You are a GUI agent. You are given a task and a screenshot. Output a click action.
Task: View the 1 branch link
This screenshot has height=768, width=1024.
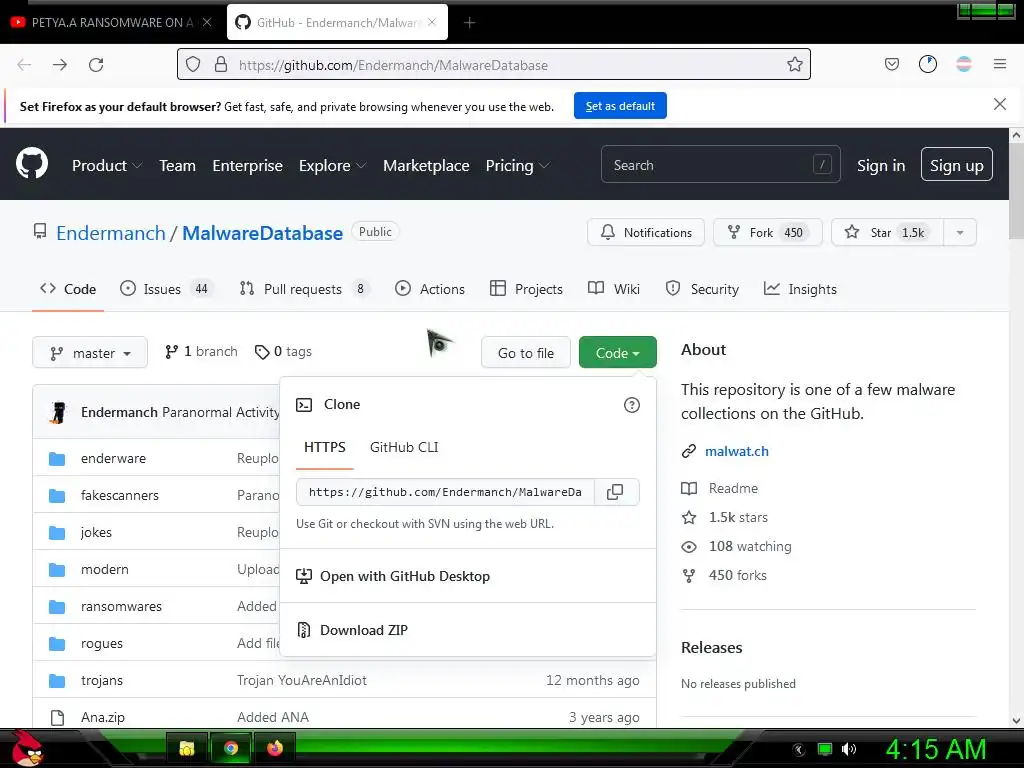[201, 351]
